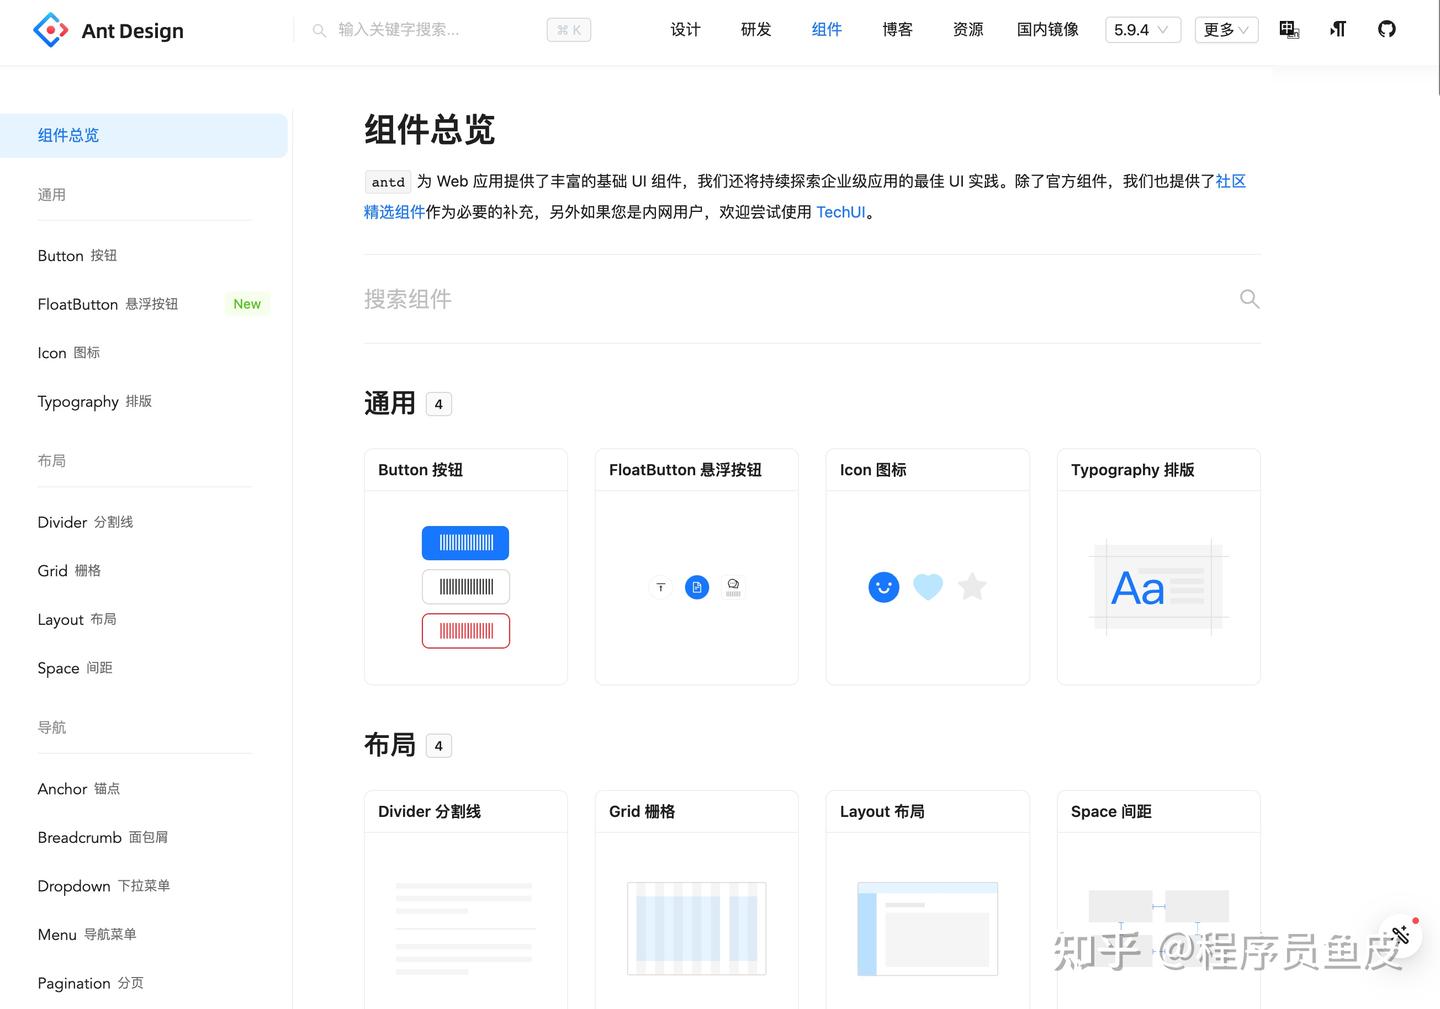Click the Ant Design title text
The width and height of the screenshot is (1440, 1009).
tap(132, 31)
